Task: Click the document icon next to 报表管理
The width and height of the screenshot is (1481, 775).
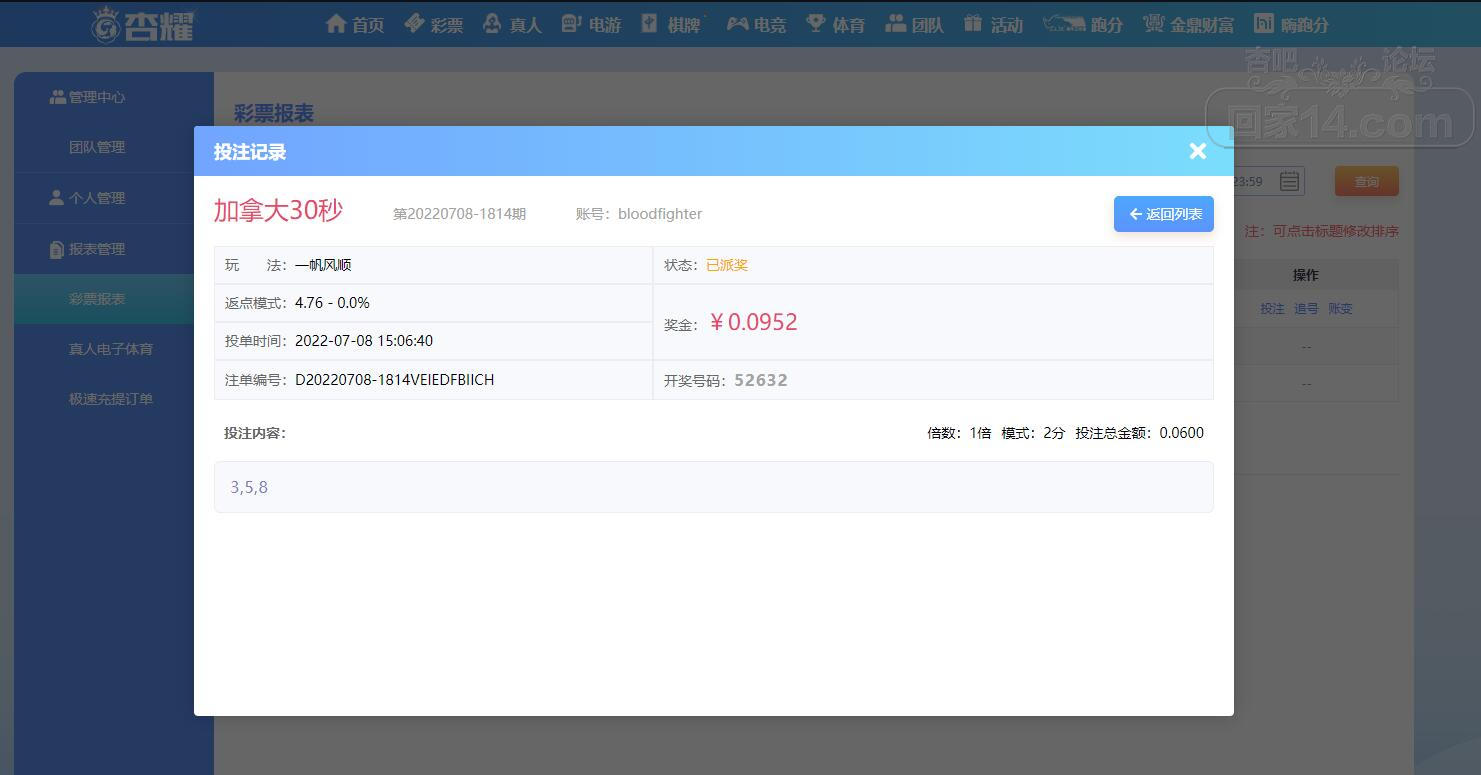Action: pyautogui.click(x=56, y=249)
